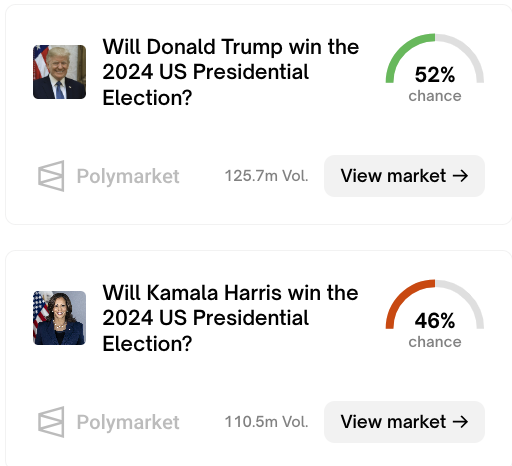Open the 'Will Kamala Harris win' question title
Image resolution: width=512 pixels, height=466 pixels.
pos(230,318)
